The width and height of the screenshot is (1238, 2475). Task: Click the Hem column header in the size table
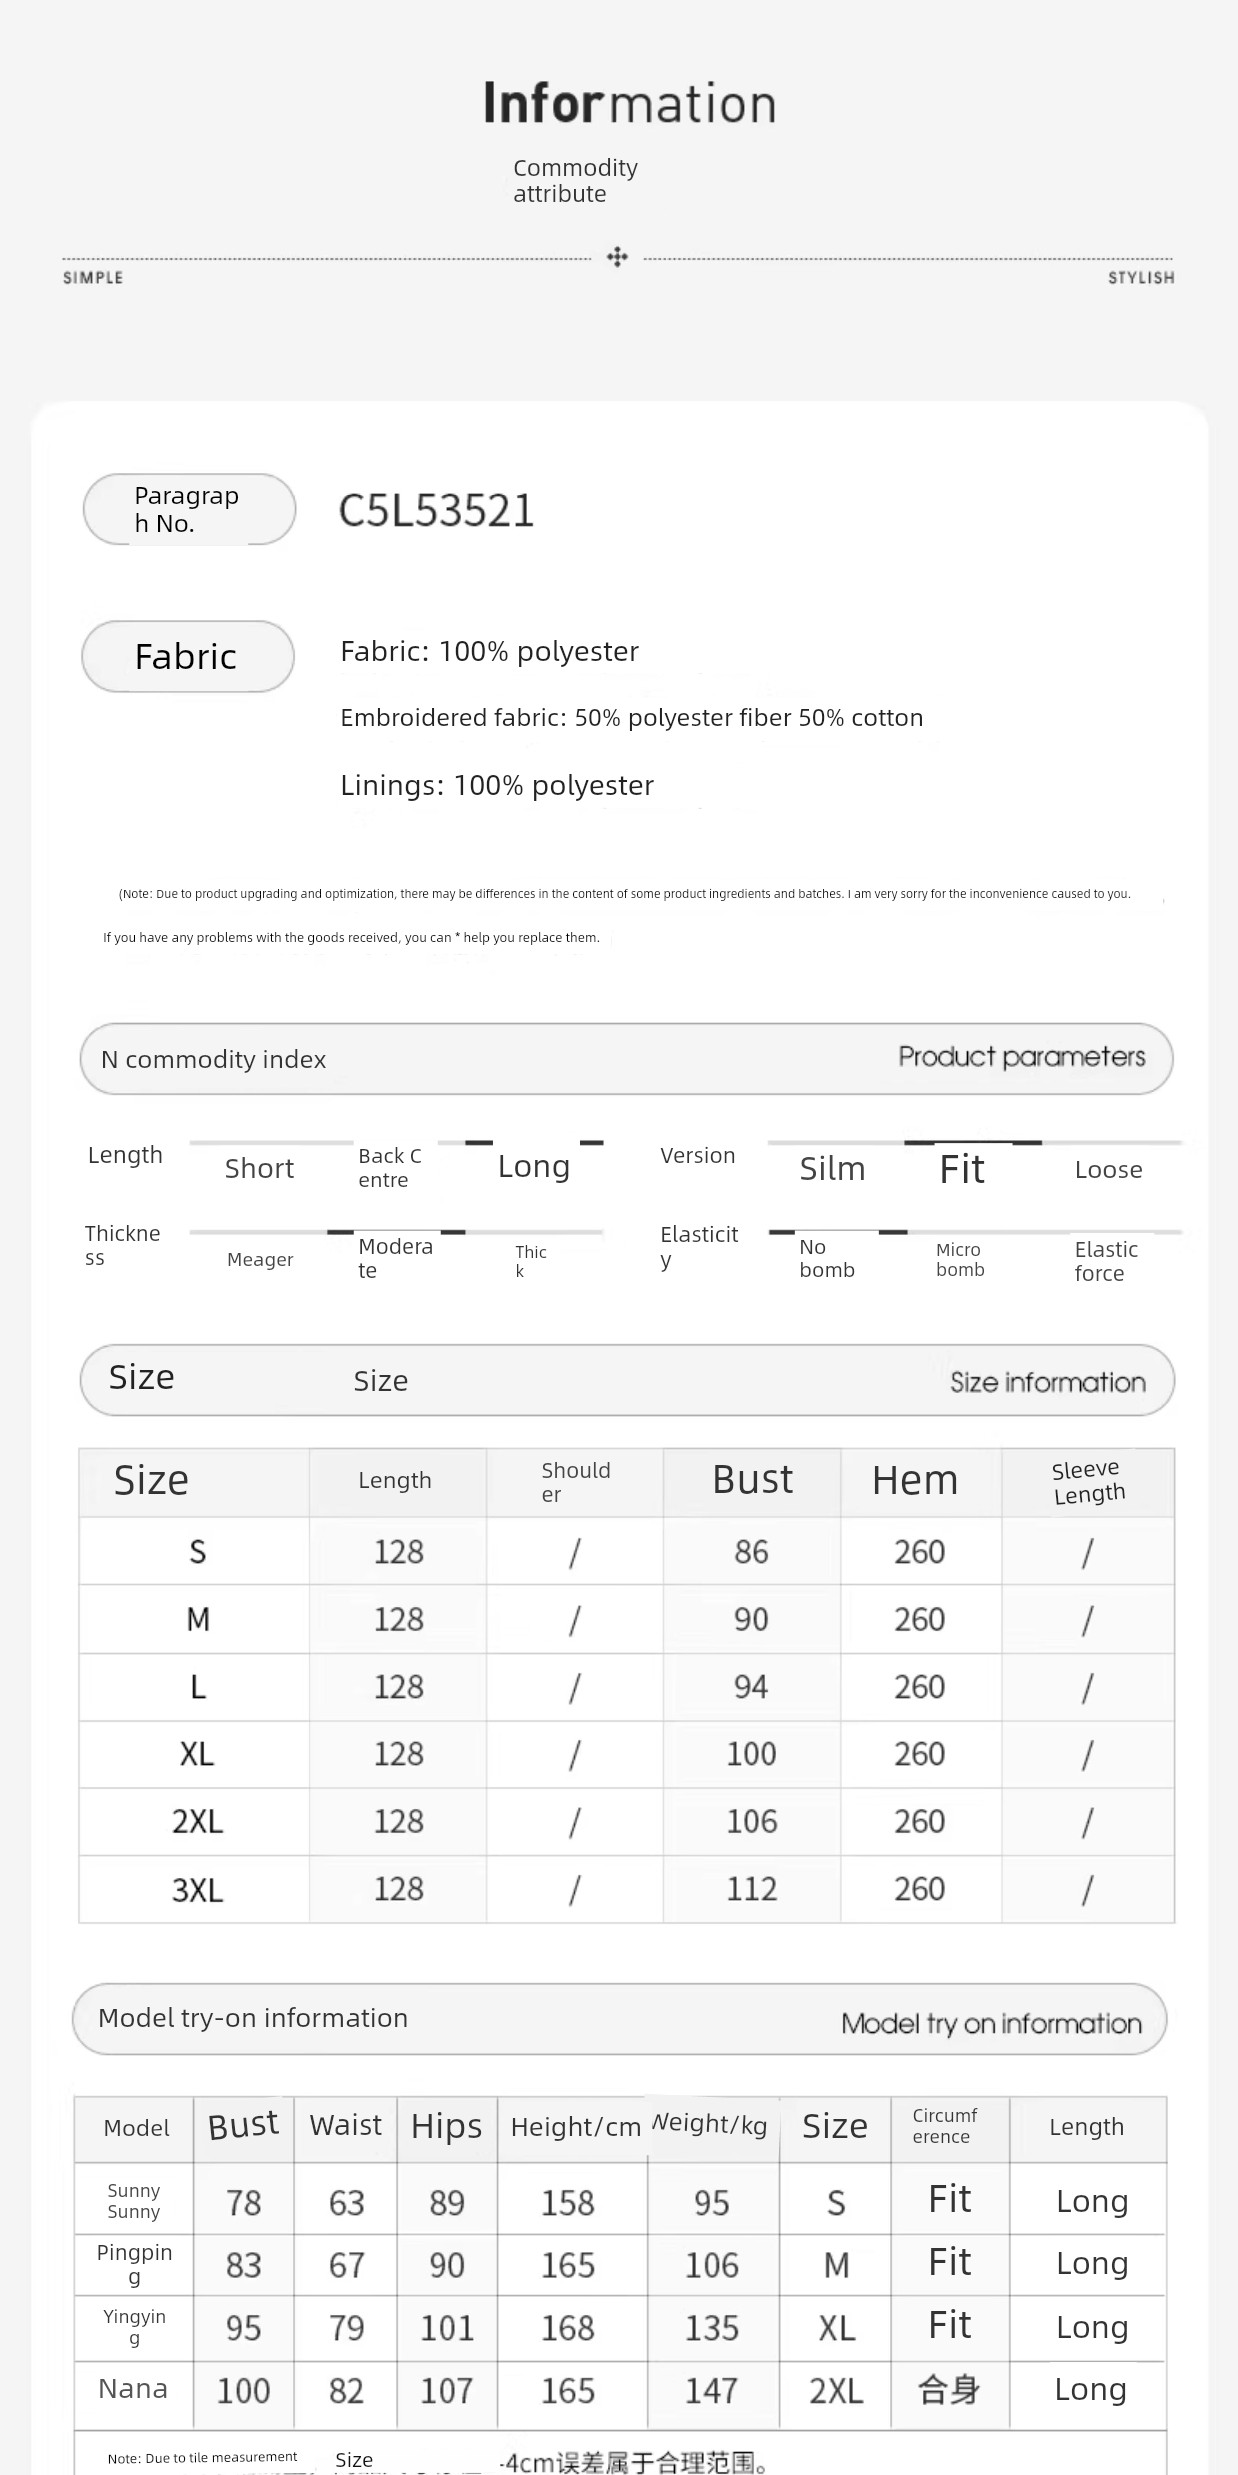coord(915,1481)
